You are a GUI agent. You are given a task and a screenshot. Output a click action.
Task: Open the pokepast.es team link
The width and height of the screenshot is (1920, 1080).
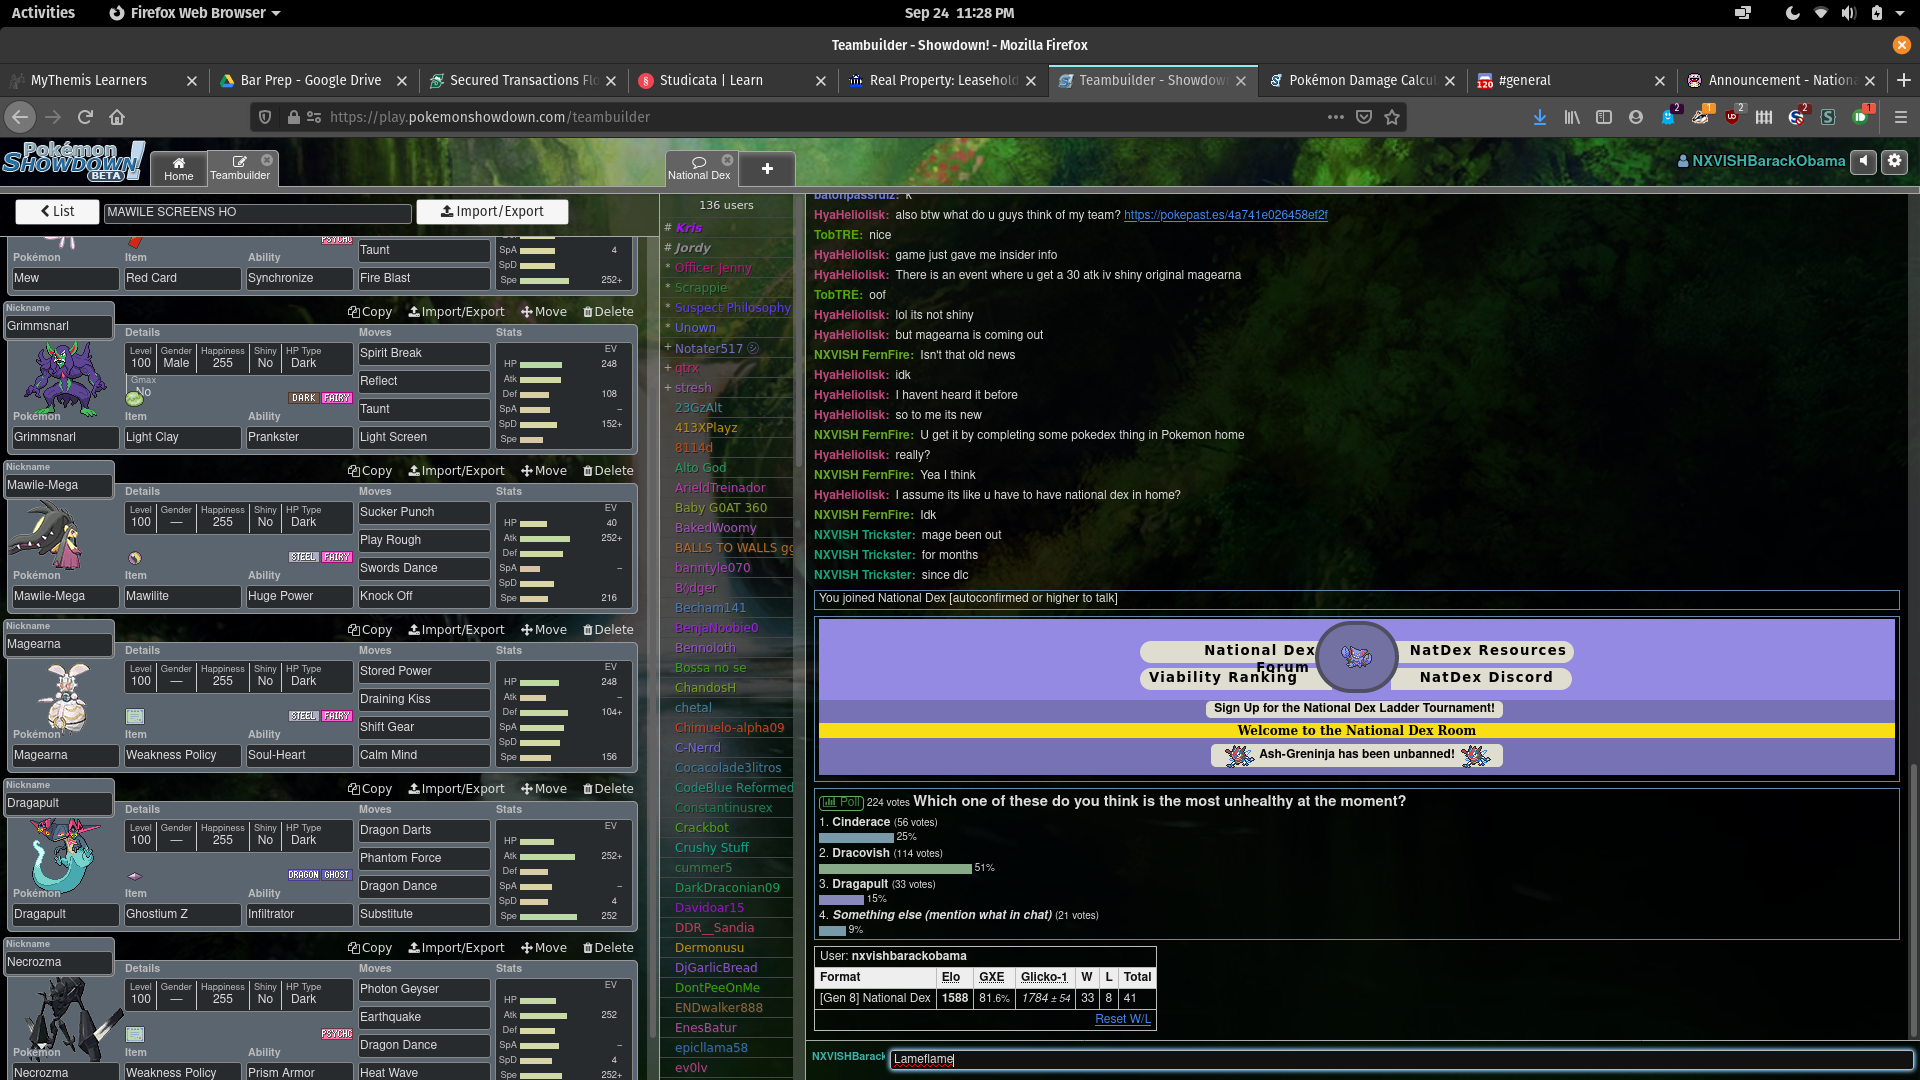click(1225, 215)
